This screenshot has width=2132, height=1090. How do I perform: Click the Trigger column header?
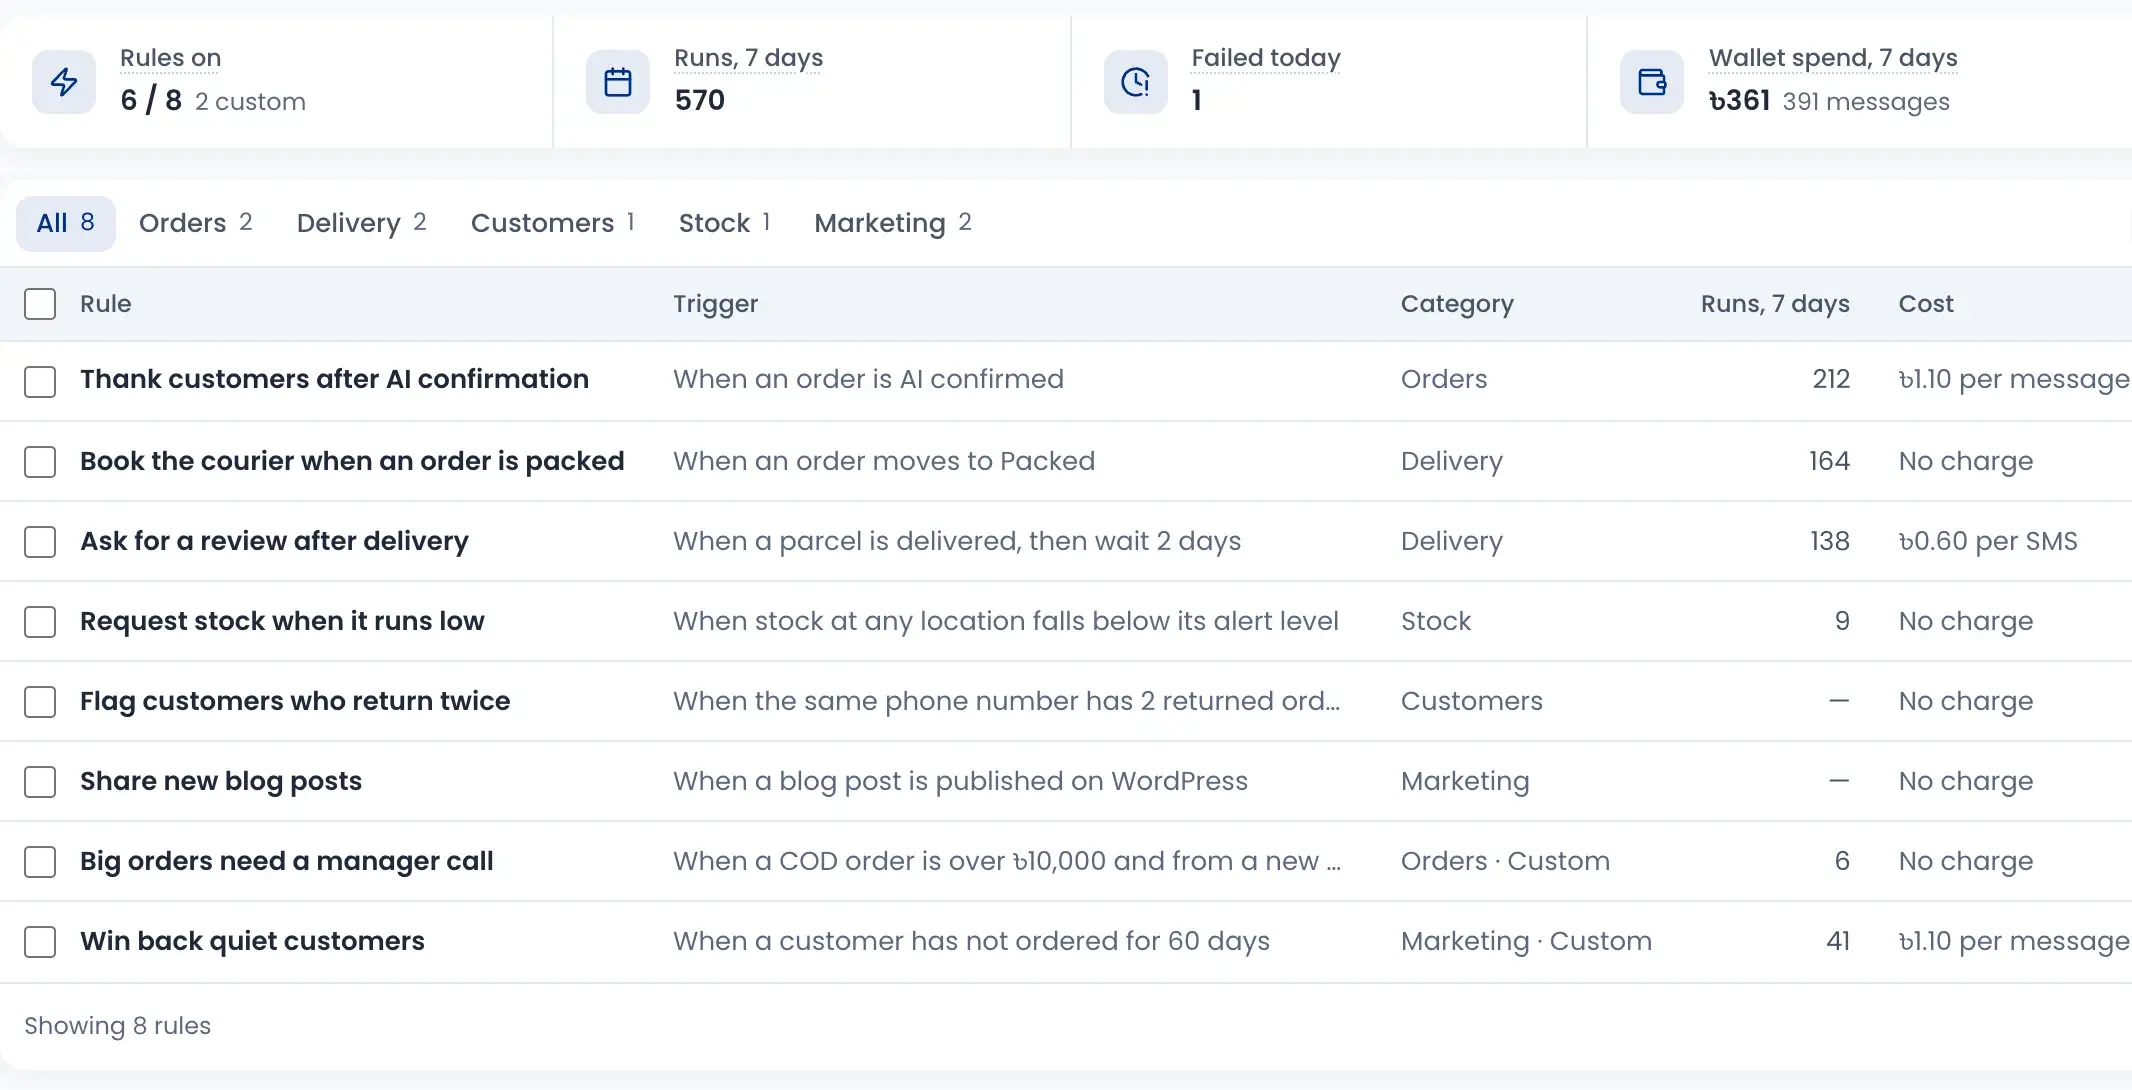(716, 304)
